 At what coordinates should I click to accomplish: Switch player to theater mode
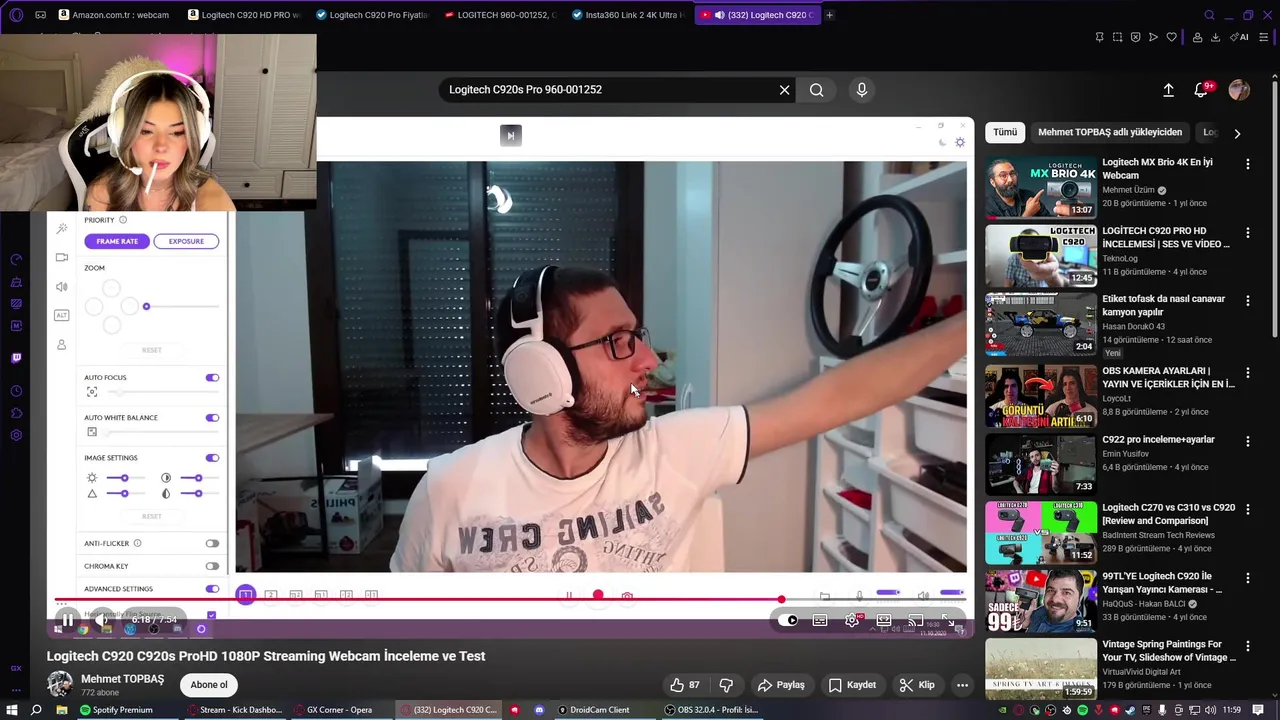(884, 620)
